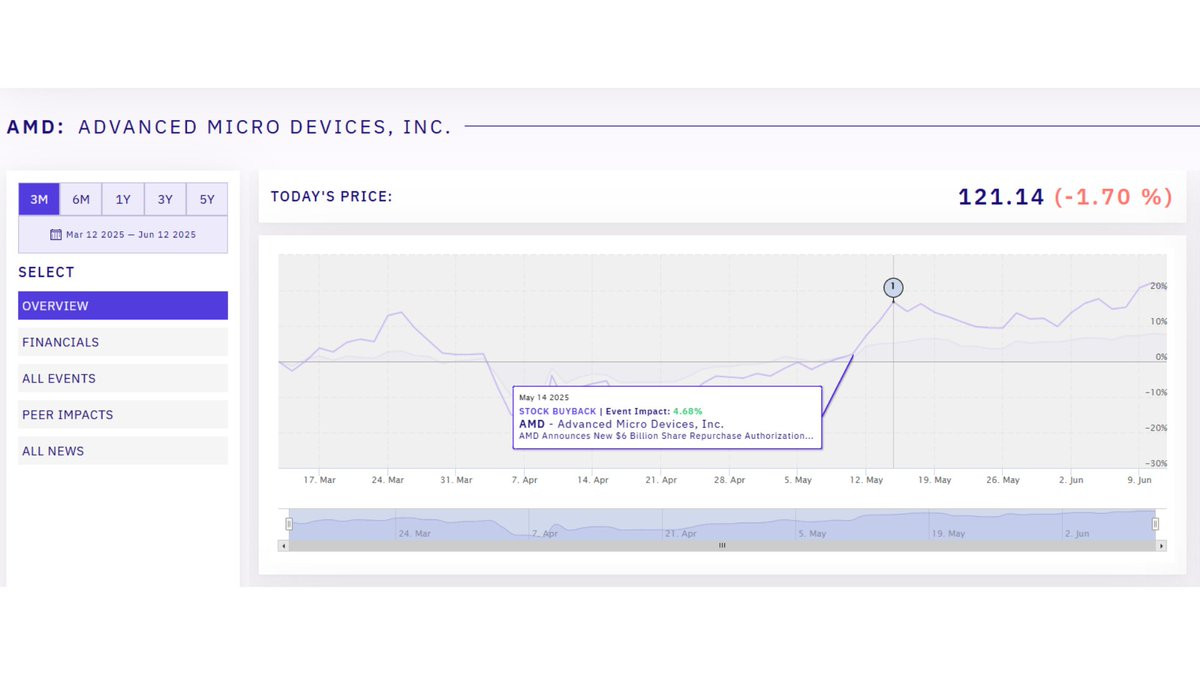This screenshot has width=1200, height=675.
Task: Show the 5Y time range
Action: 207,199
